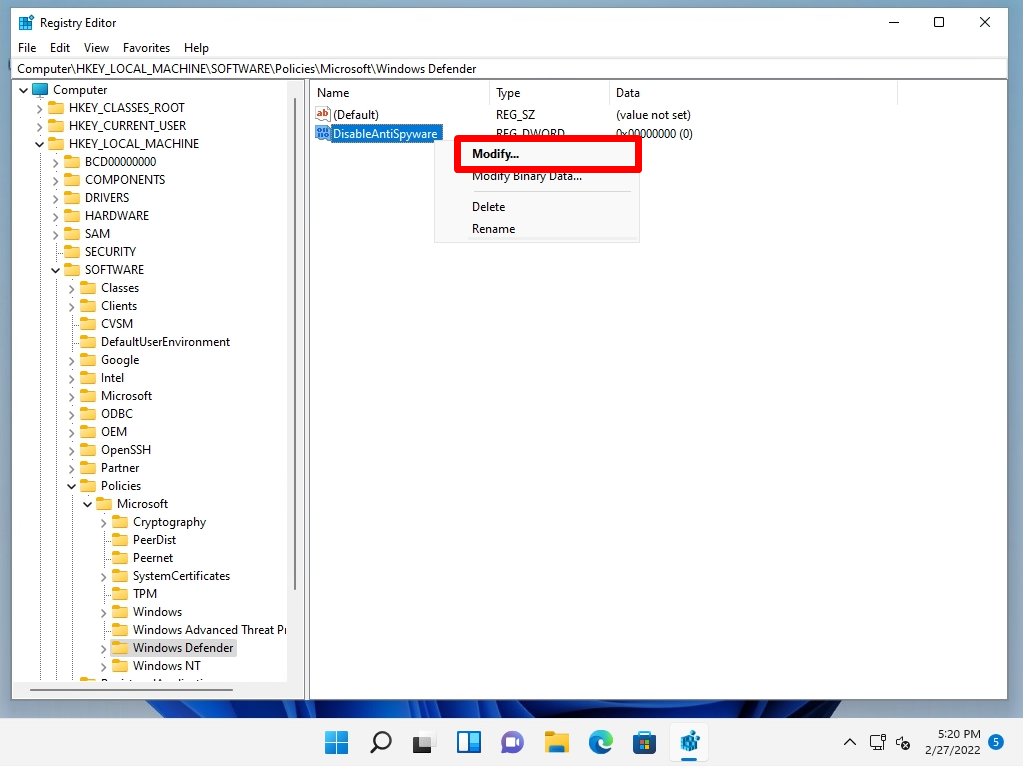This screenshot has width=1023, height=766.
Task: Select the DisableAntiSpyware DWORD value icon
Action: [x=323, y=133]
